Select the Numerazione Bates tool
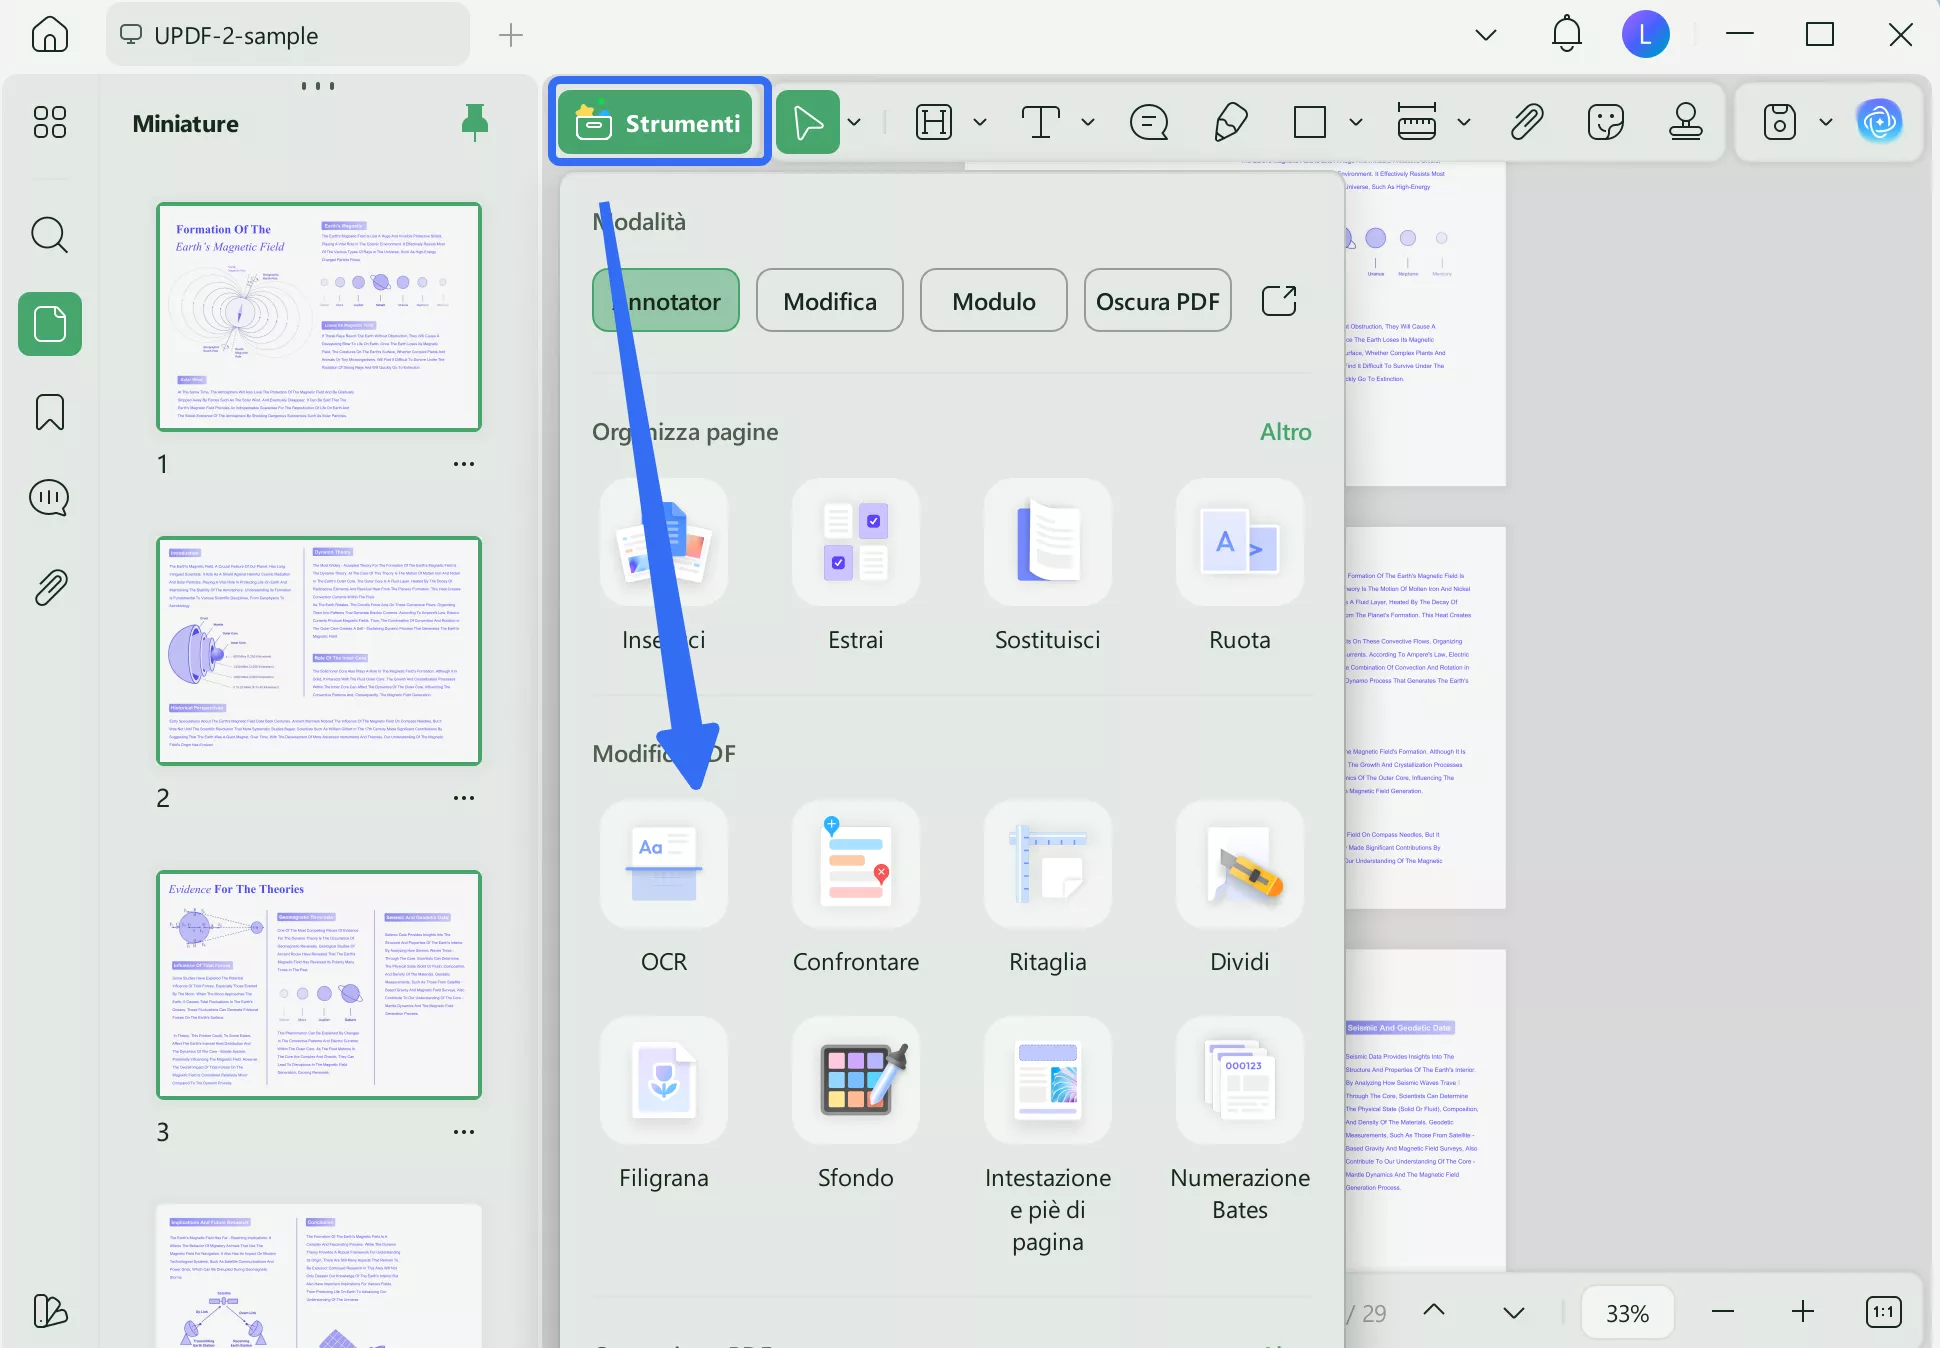 [x=1239, y=1081]
